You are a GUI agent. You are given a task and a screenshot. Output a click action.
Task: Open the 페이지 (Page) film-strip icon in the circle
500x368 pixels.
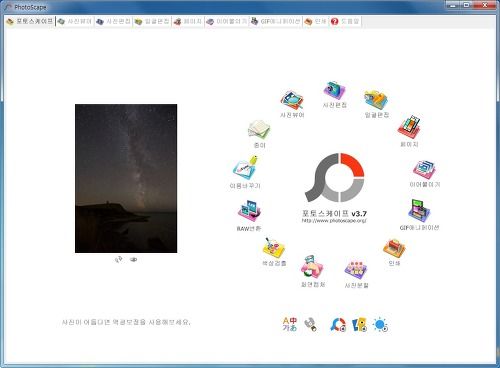[409, 127]
